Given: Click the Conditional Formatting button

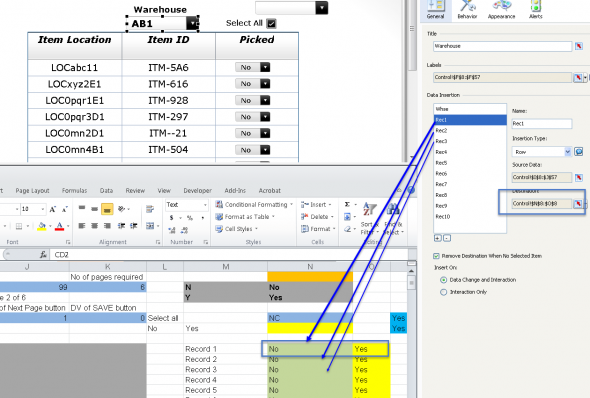Looking at the screenshot, I should [x=254, y=205].
